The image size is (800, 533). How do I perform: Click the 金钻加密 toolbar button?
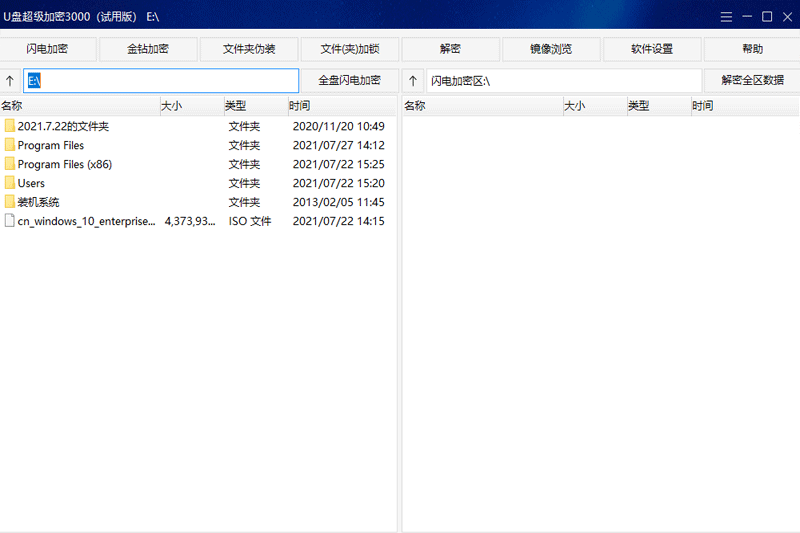(x=148, y=49)
